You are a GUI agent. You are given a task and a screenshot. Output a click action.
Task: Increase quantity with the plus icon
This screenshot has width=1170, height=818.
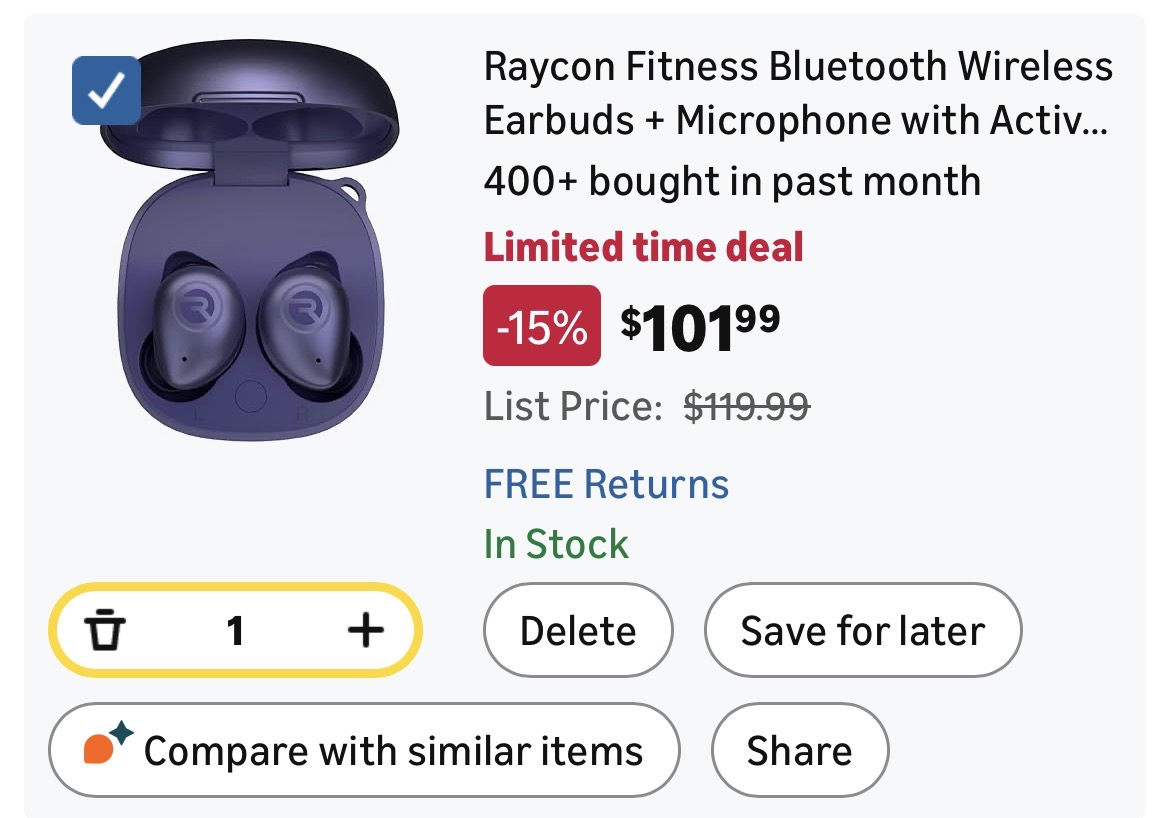point(366,630)
